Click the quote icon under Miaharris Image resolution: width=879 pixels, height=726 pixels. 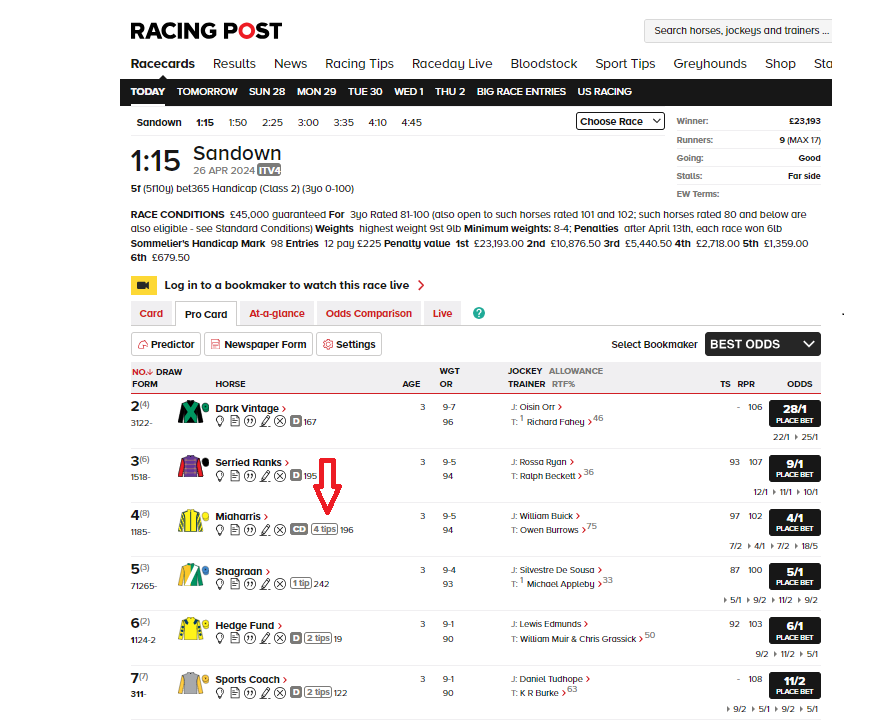(250, 529)
